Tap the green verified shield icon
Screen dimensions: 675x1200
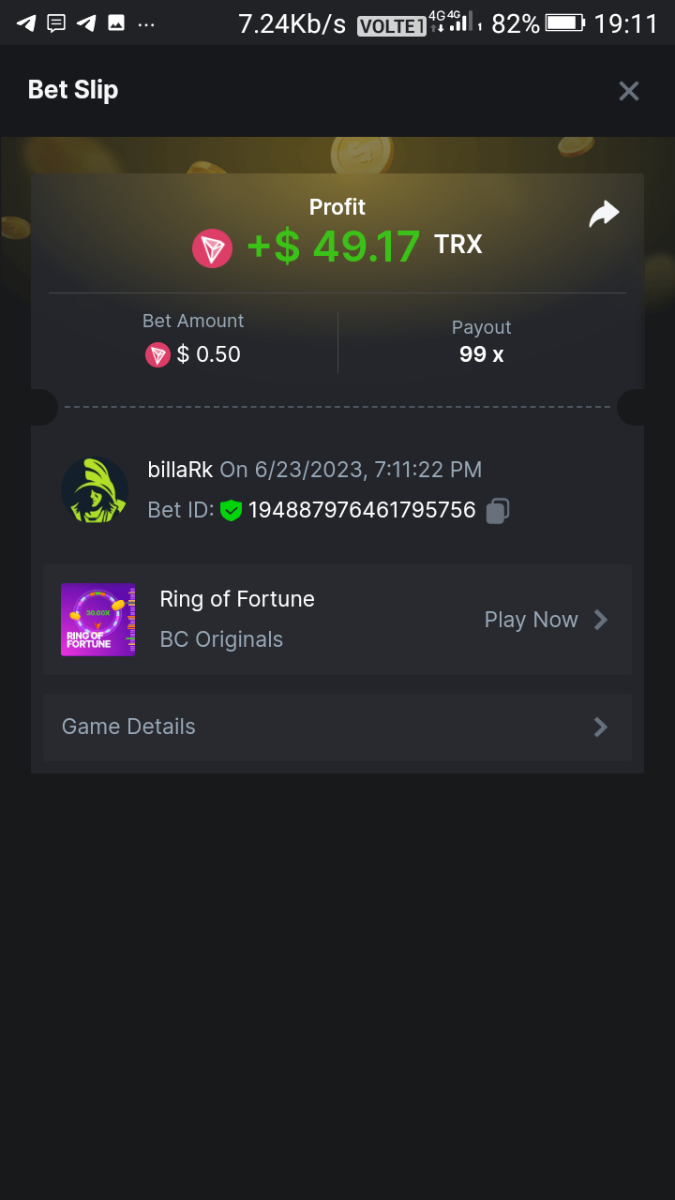pos(231,511)
